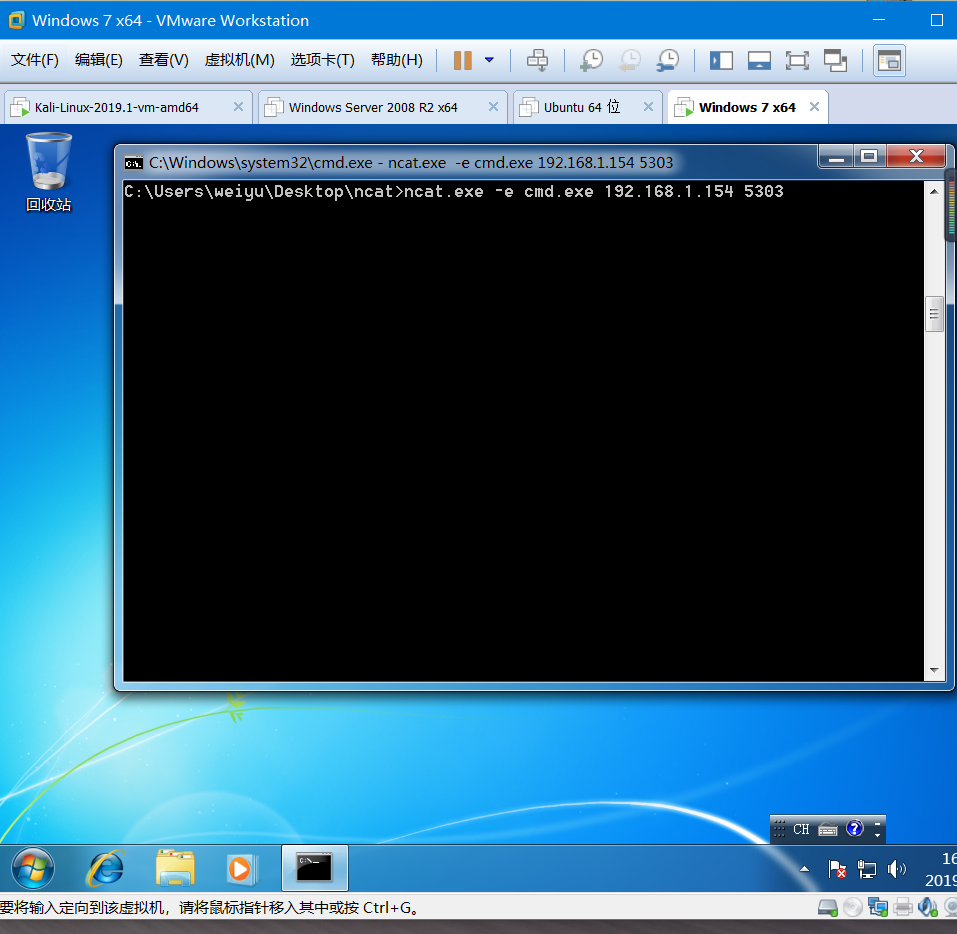Switch to Ubuntu 64 位 tab
This screenshot has height=934, width=957.
[588, 107]
